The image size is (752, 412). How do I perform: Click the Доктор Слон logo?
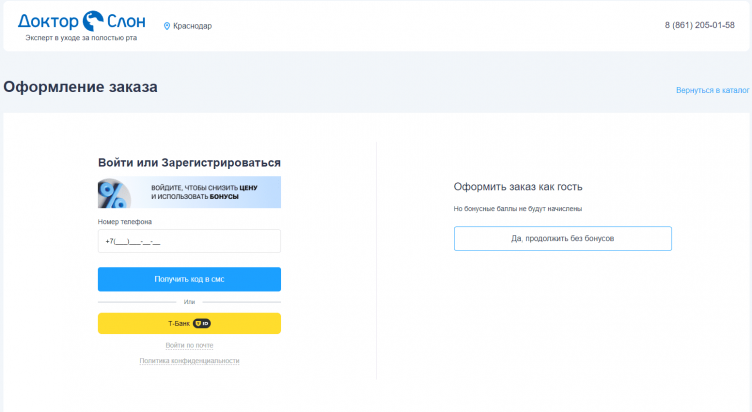click(82, 22)
